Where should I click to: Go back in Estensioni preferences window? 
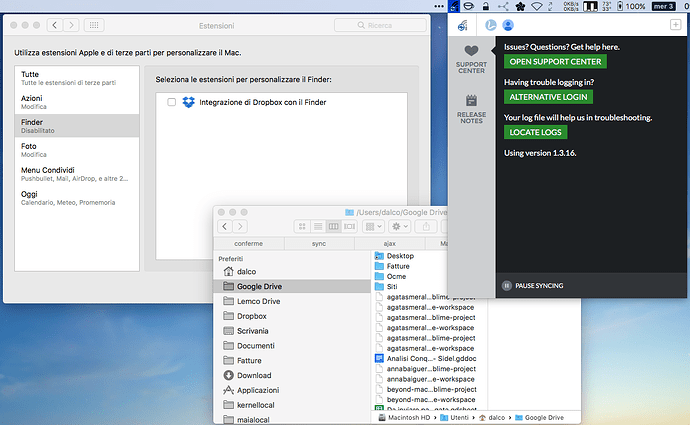(x=55, y=25)
